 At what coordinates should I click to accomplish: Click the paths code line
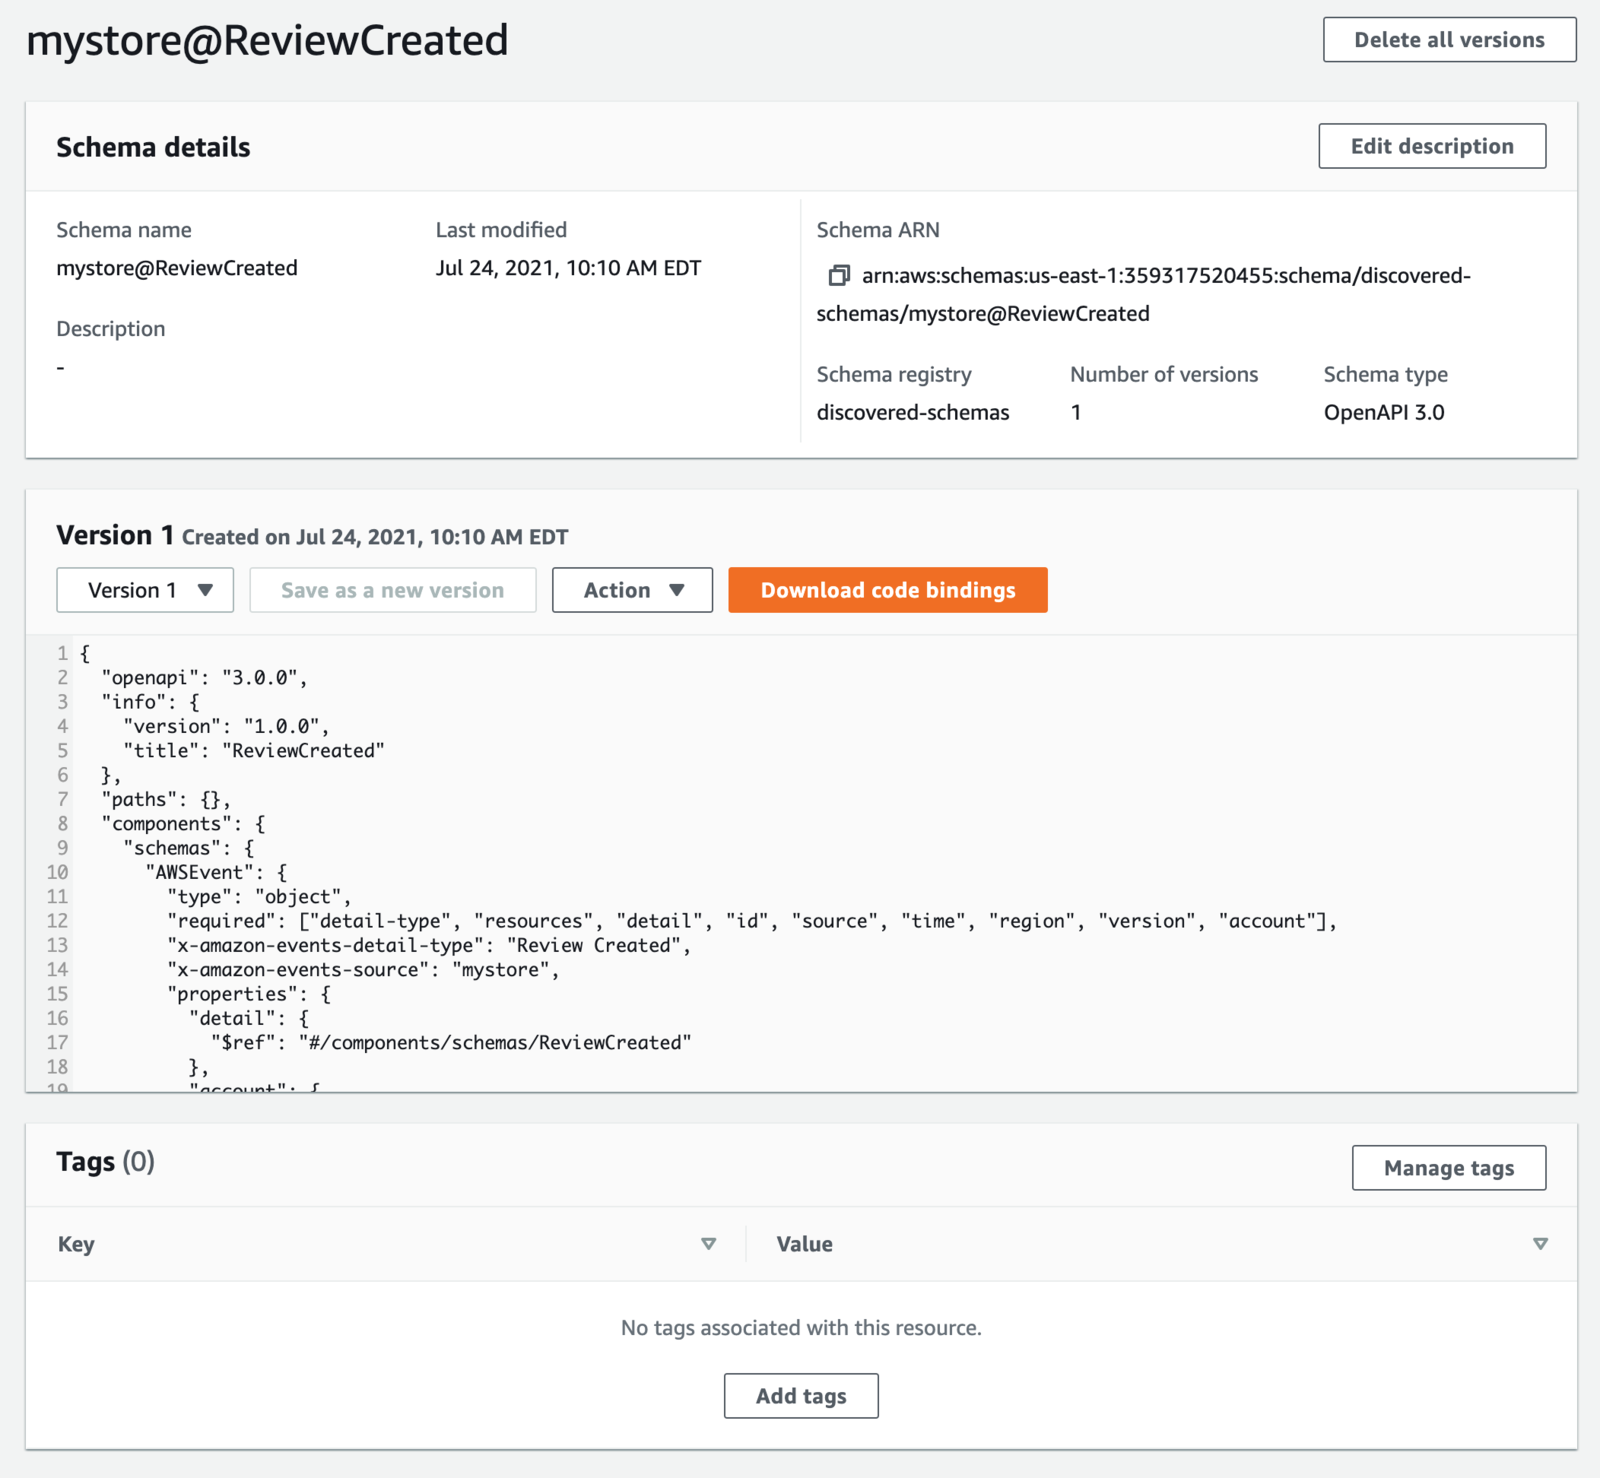pos(166,800)
